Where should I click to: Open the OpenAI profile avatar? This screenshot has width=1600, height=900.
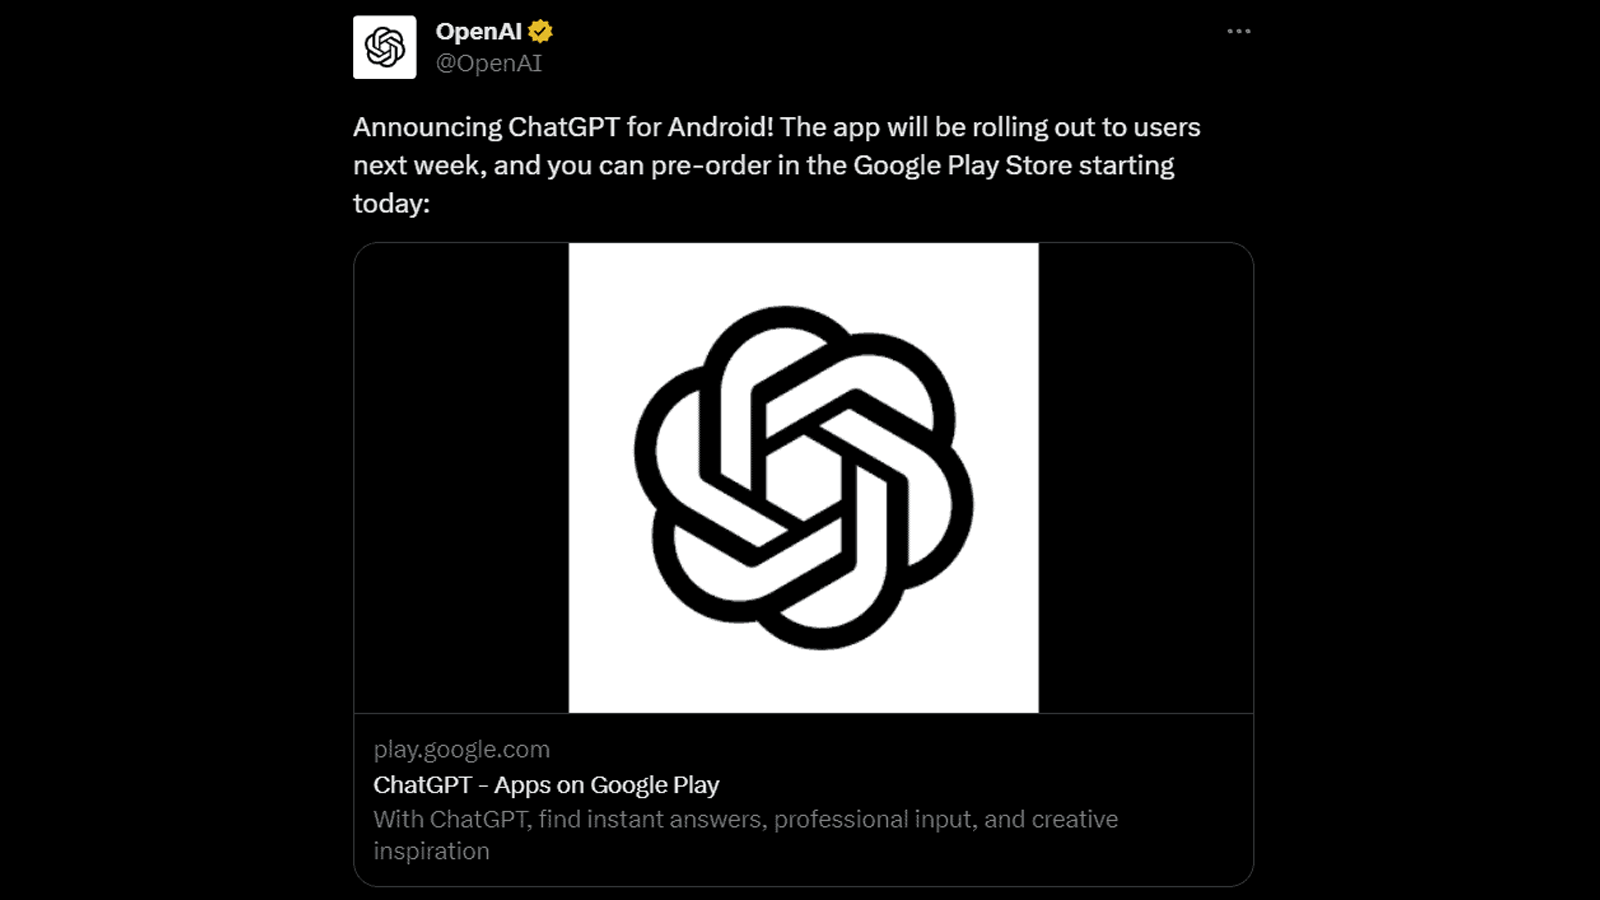pos(385,47)
